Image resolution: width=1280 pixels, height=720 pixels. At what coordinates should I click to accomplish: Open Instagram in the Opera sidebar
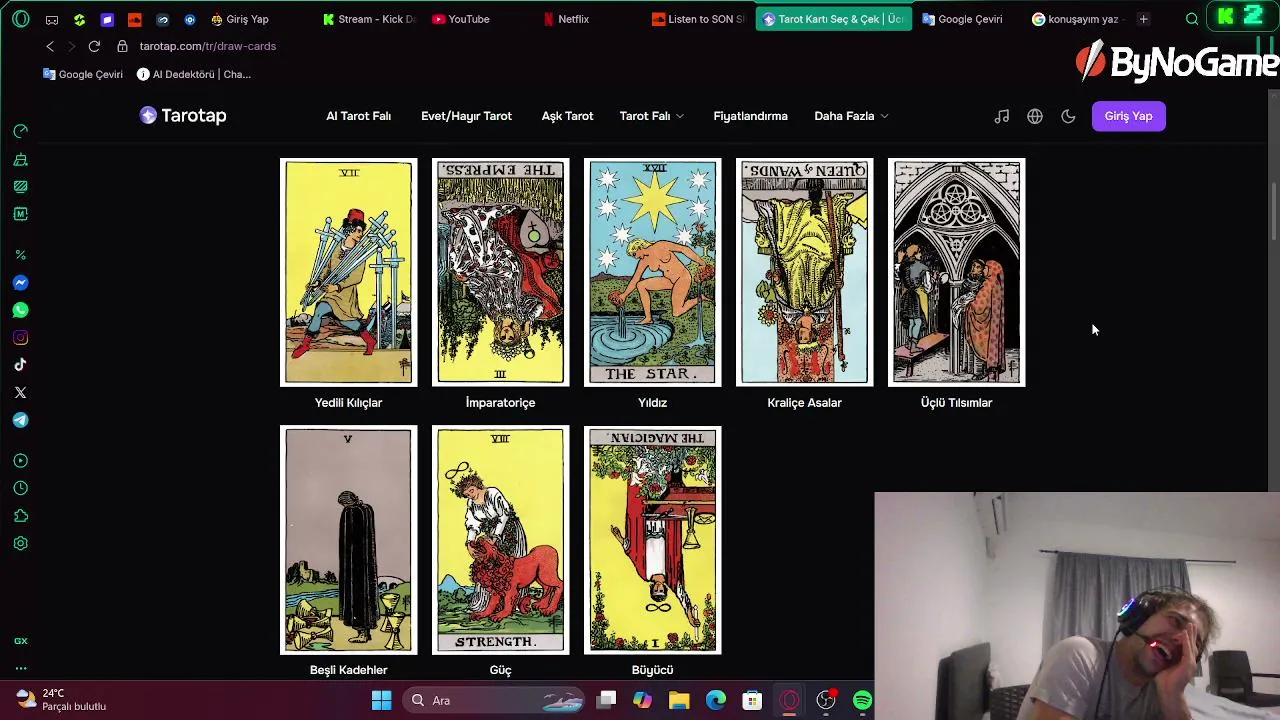[20, 338]
